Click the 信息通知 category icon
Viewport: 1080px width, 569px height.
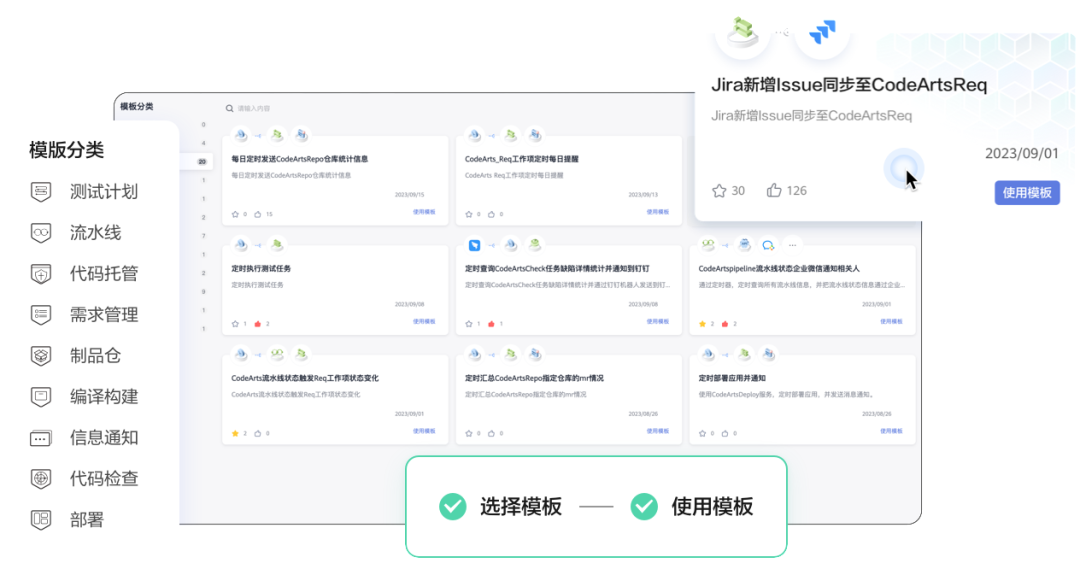(41, 438)
